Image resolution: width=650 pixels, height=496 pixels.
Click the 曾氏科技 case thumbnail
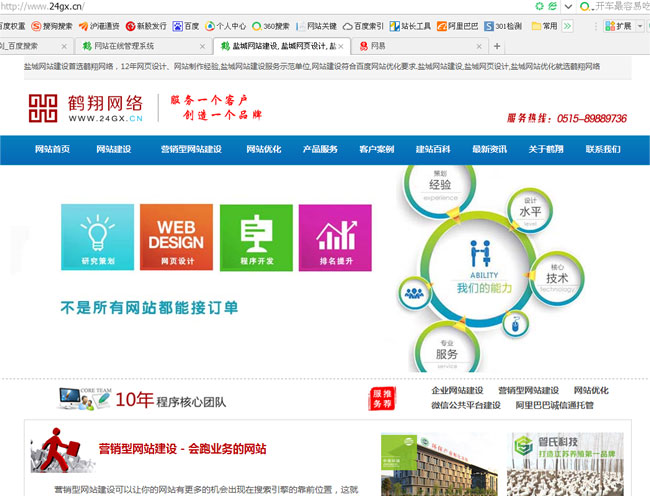pos(565,464)
